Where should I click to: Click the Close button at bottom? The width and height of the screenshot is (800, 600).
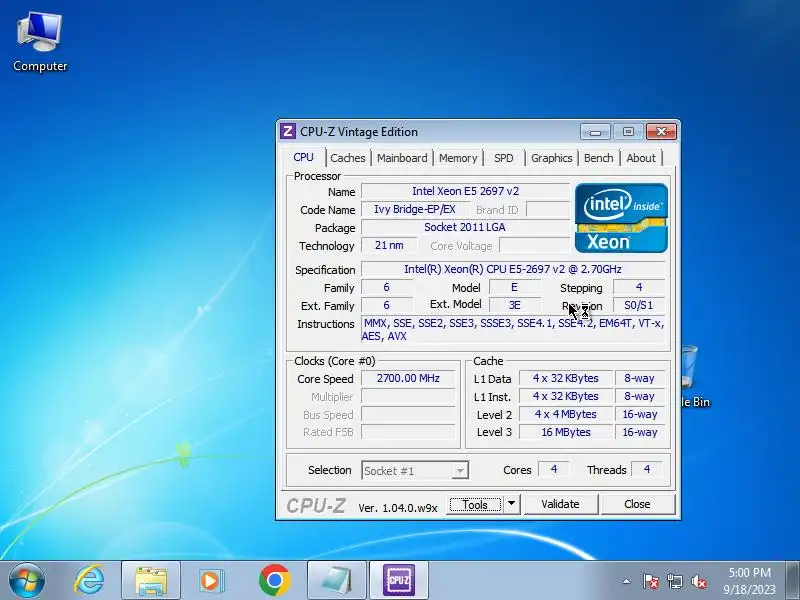pos(637,504)
